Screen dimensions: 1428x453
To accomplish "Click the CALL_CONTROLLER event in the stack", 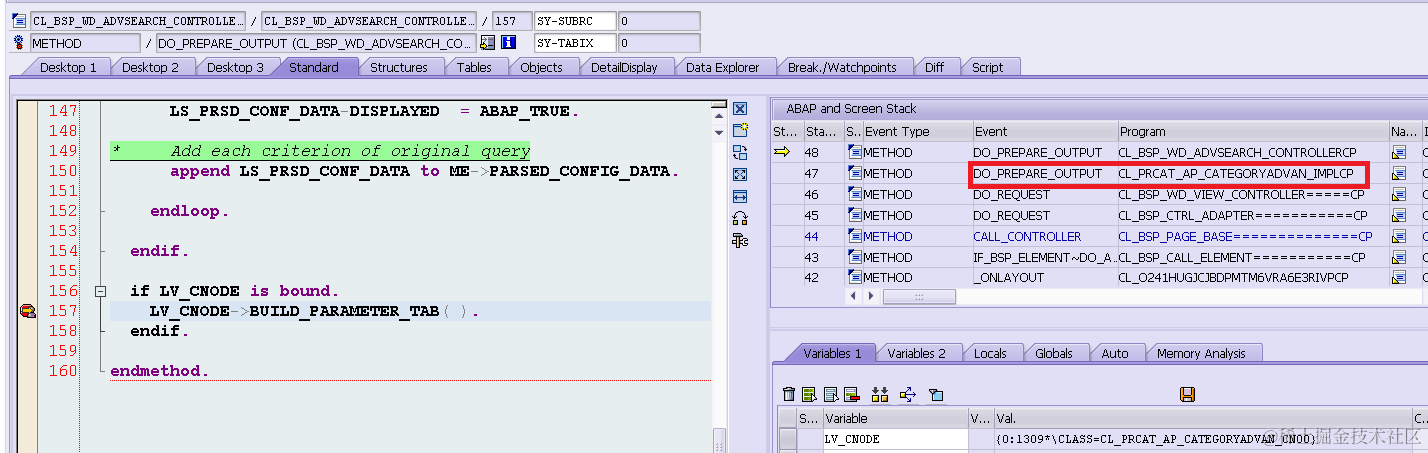I will [1027, 237].
